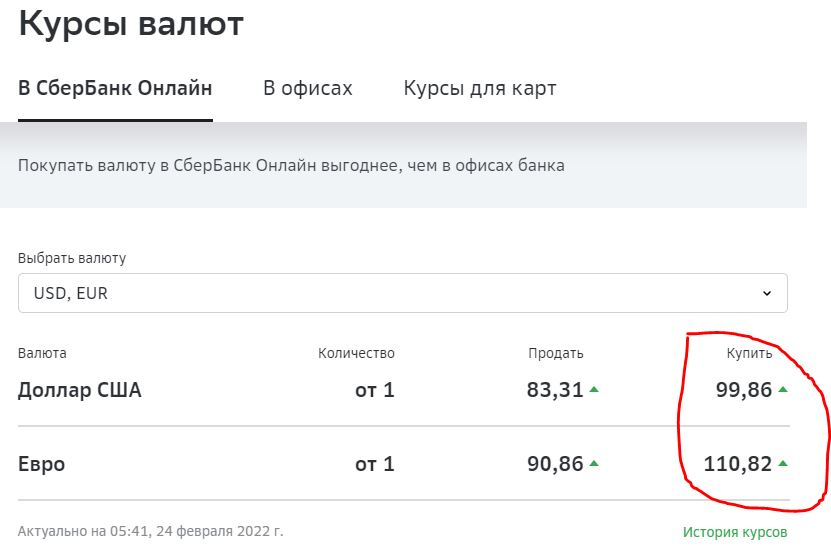
Task: Click the Продать column header
Action: [x=555, y=354]
